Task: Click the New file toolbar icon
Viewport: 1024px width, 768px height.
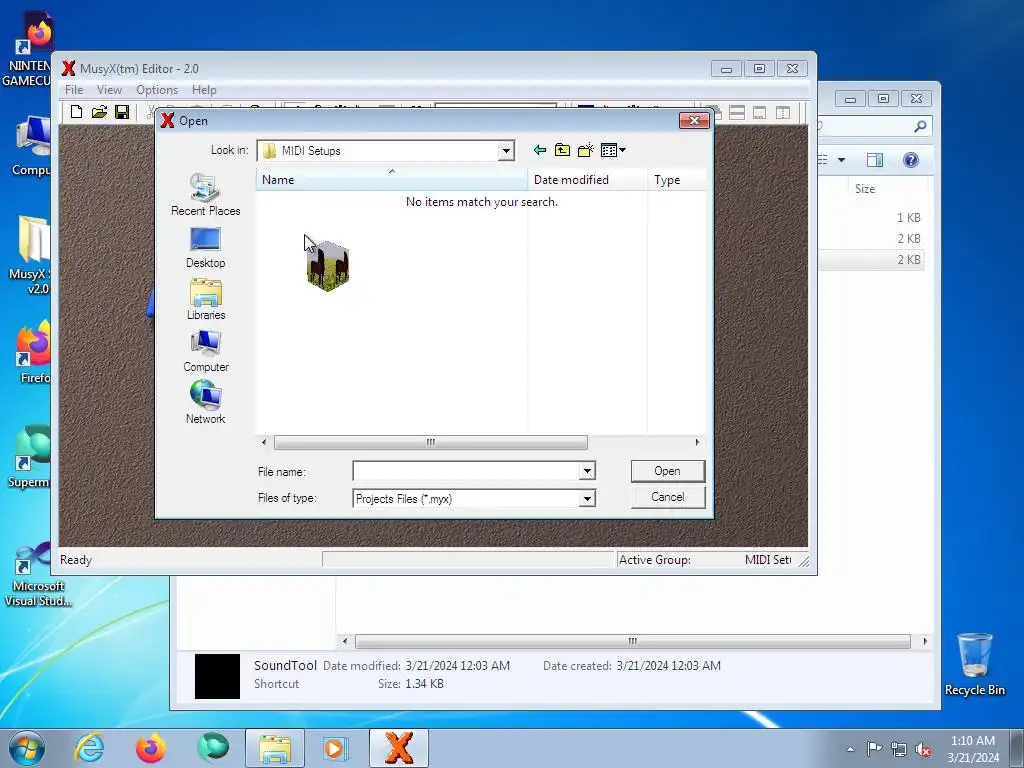Action: 76,112
